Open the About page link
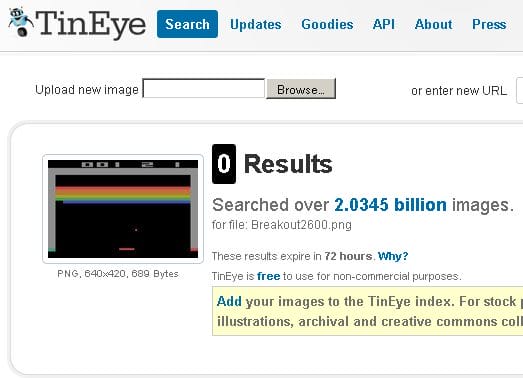Image resolution: width=523 pixels, height=378 pixels. pyautogui.click(x=433, y=24)
